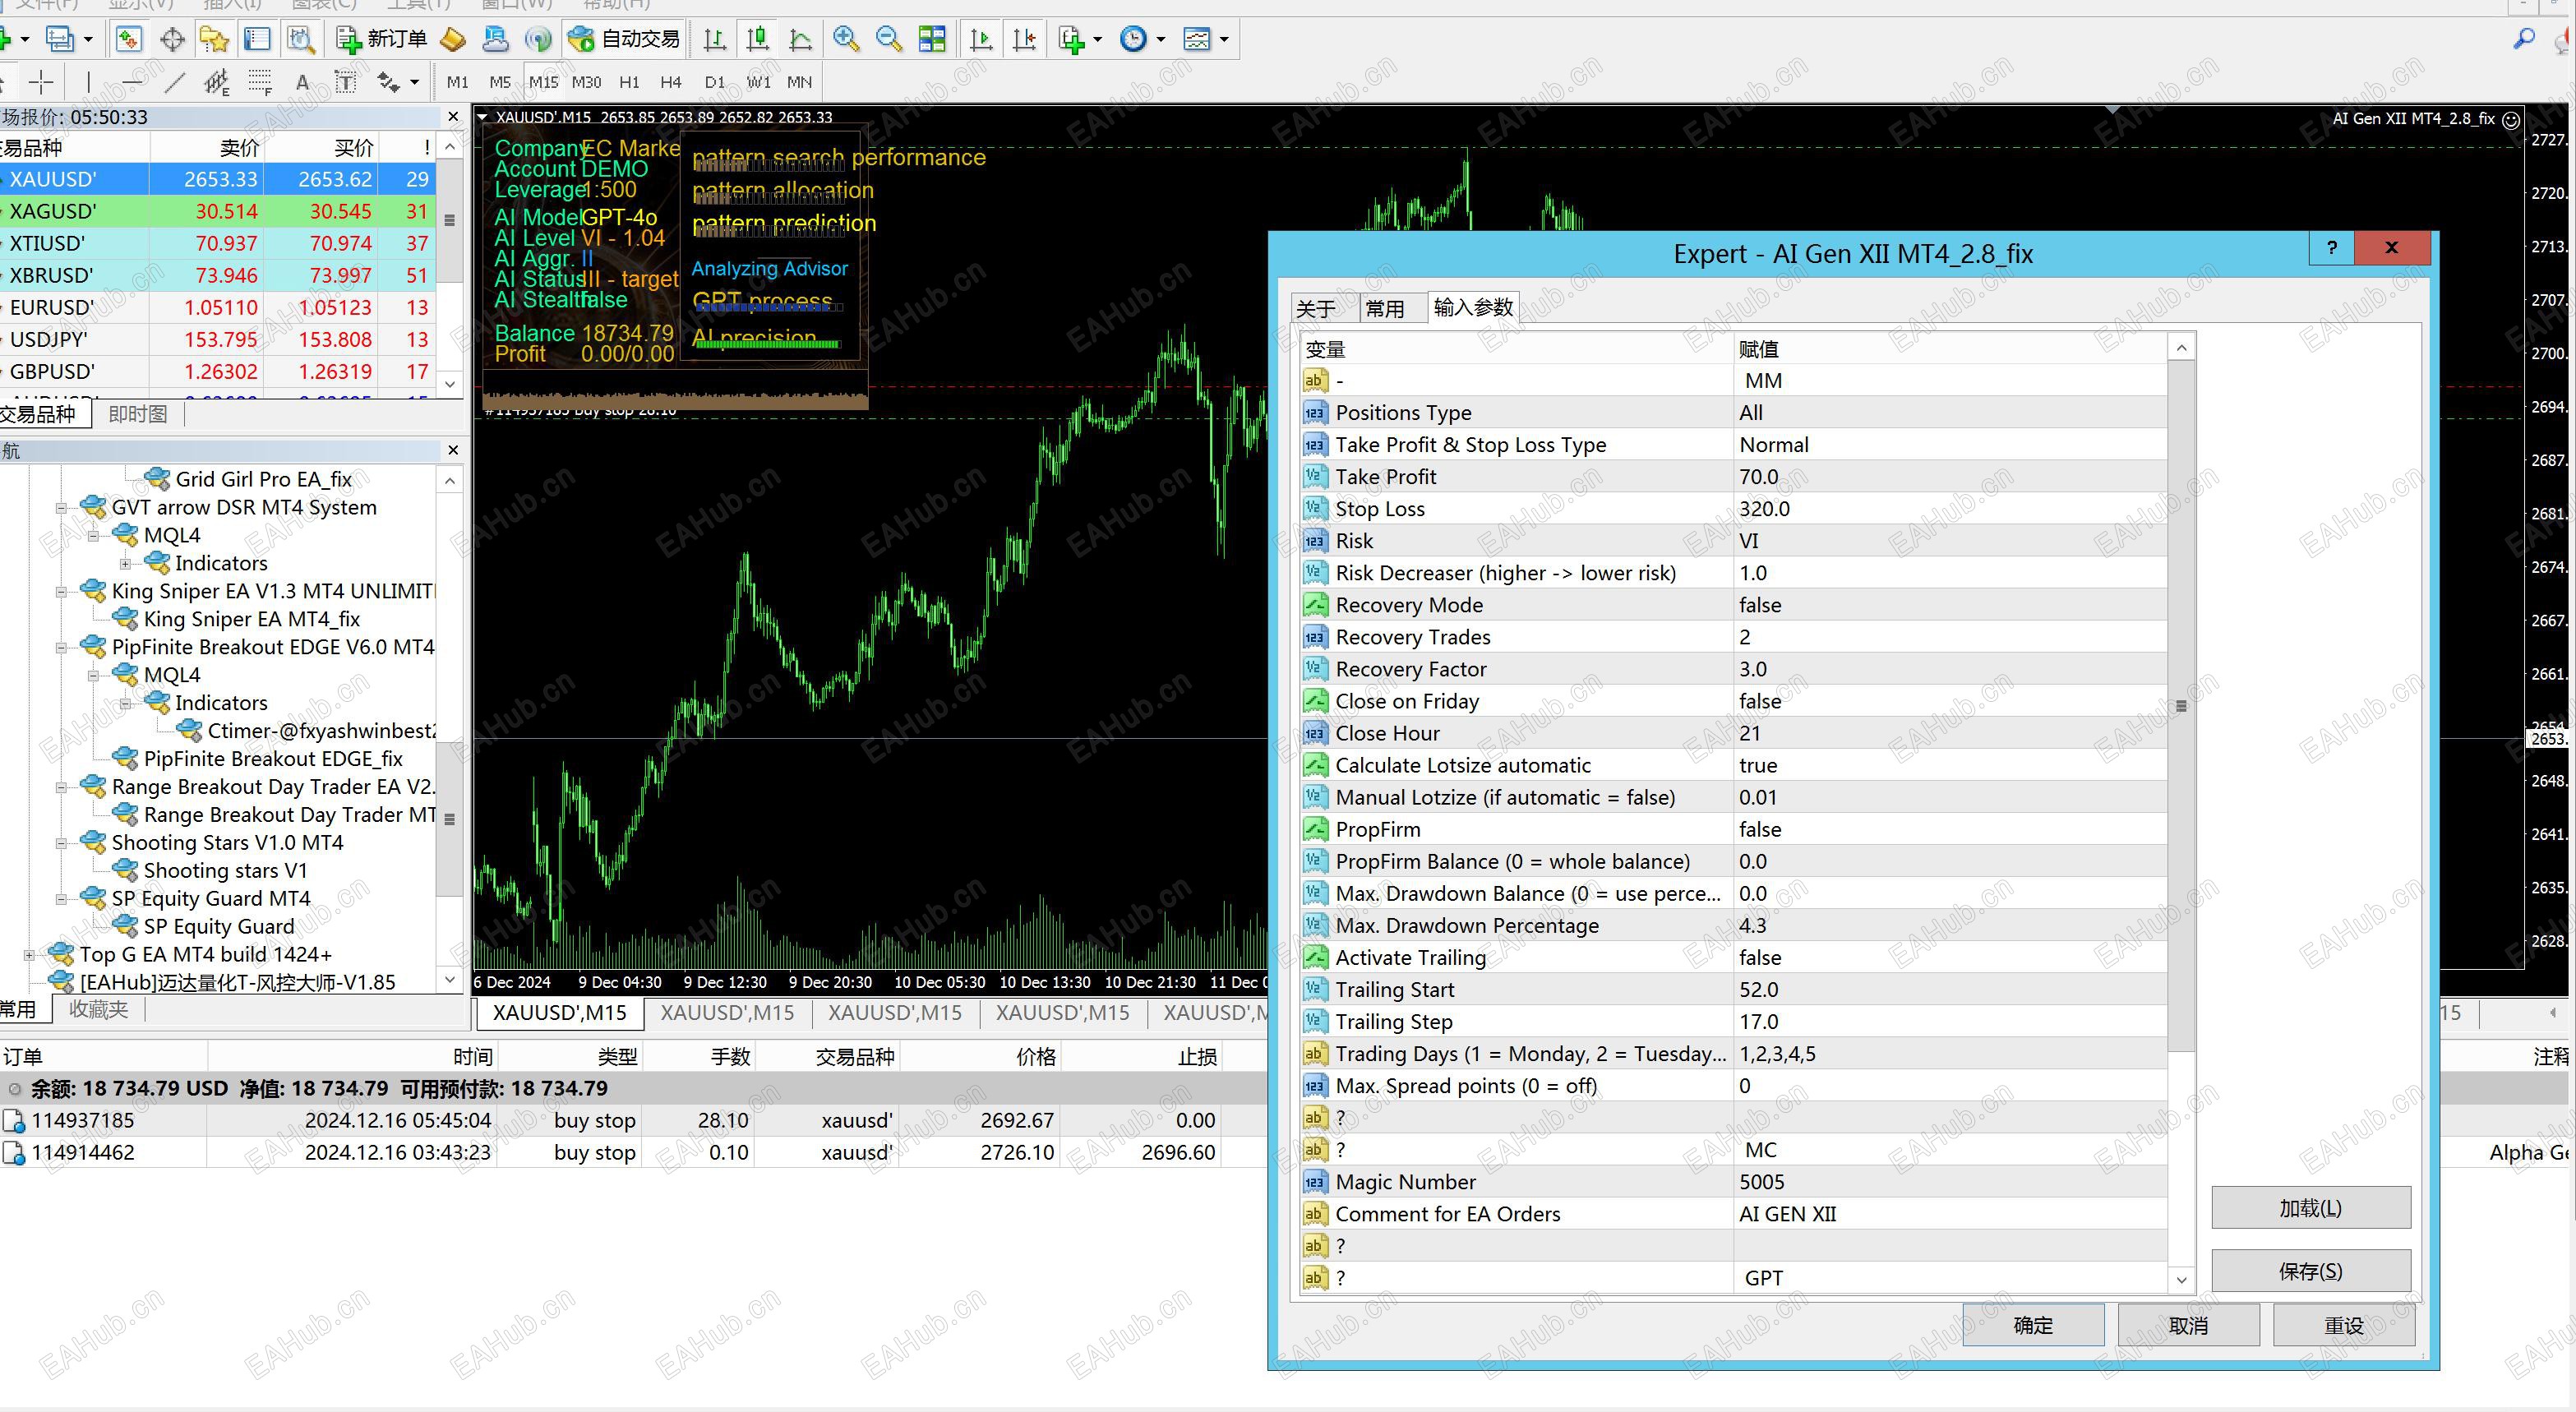Click the Data Window crosshair-target icon

172,39
